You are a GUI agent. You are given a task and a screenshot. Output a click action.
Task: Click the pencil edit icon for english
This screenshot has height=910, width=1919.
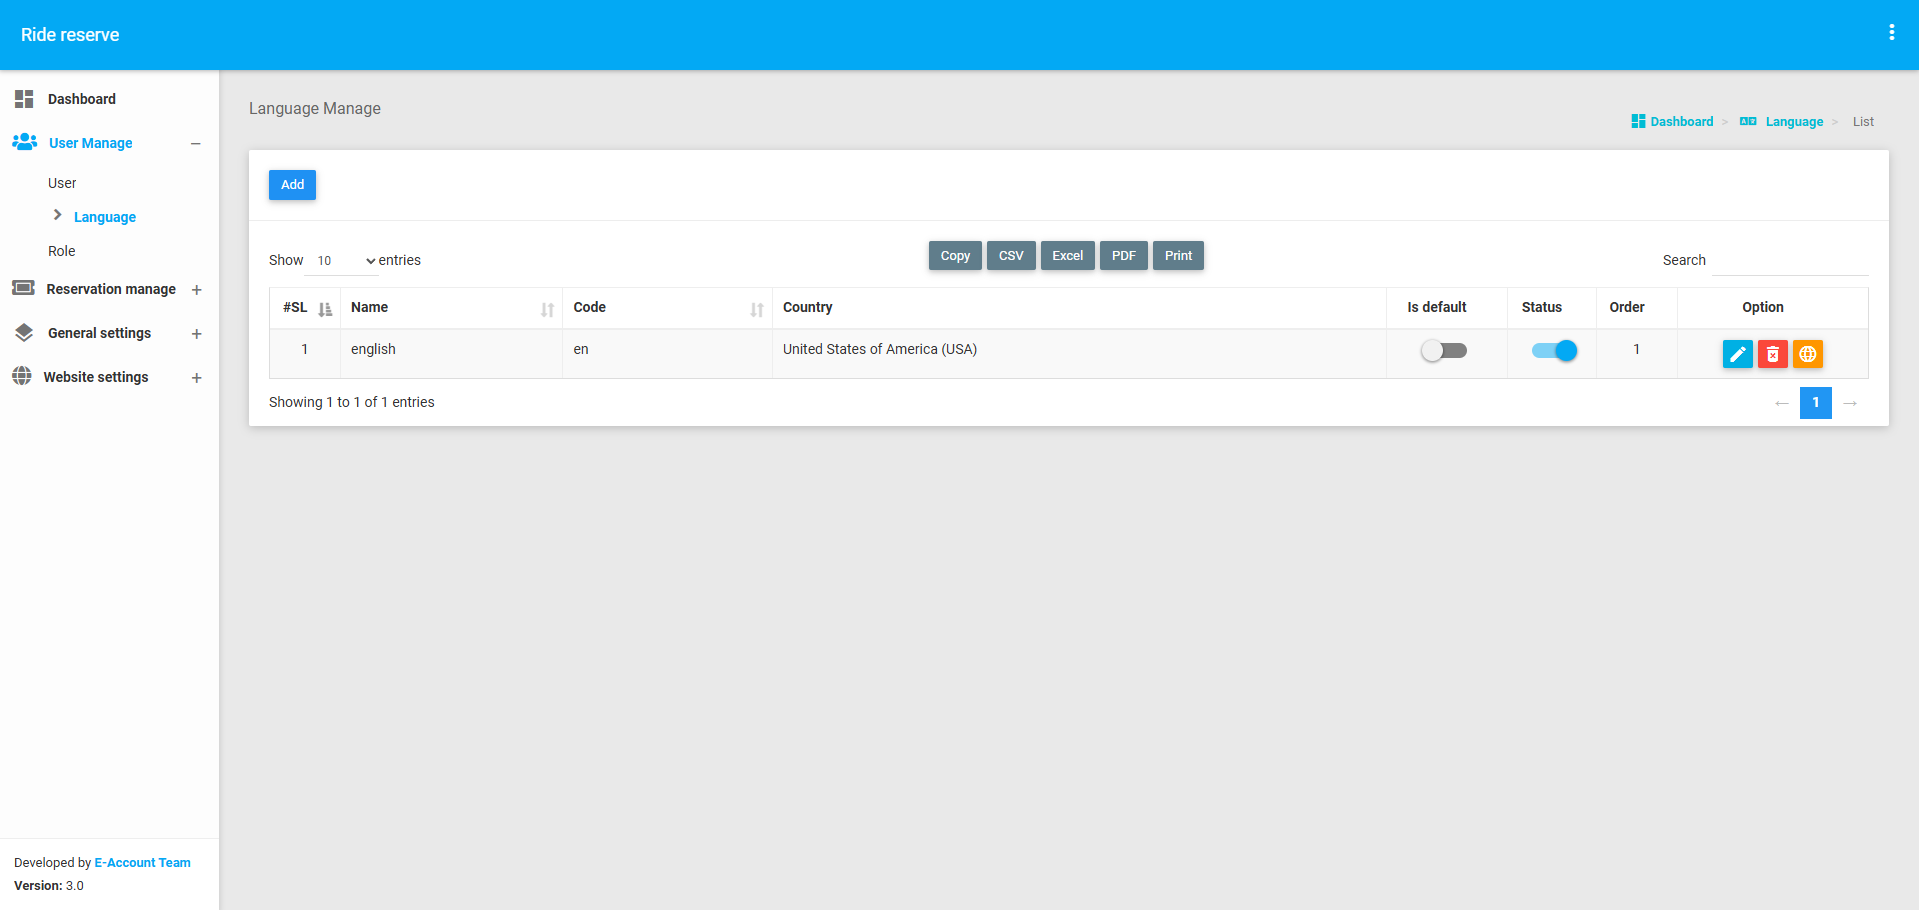tap(1737, 354)
